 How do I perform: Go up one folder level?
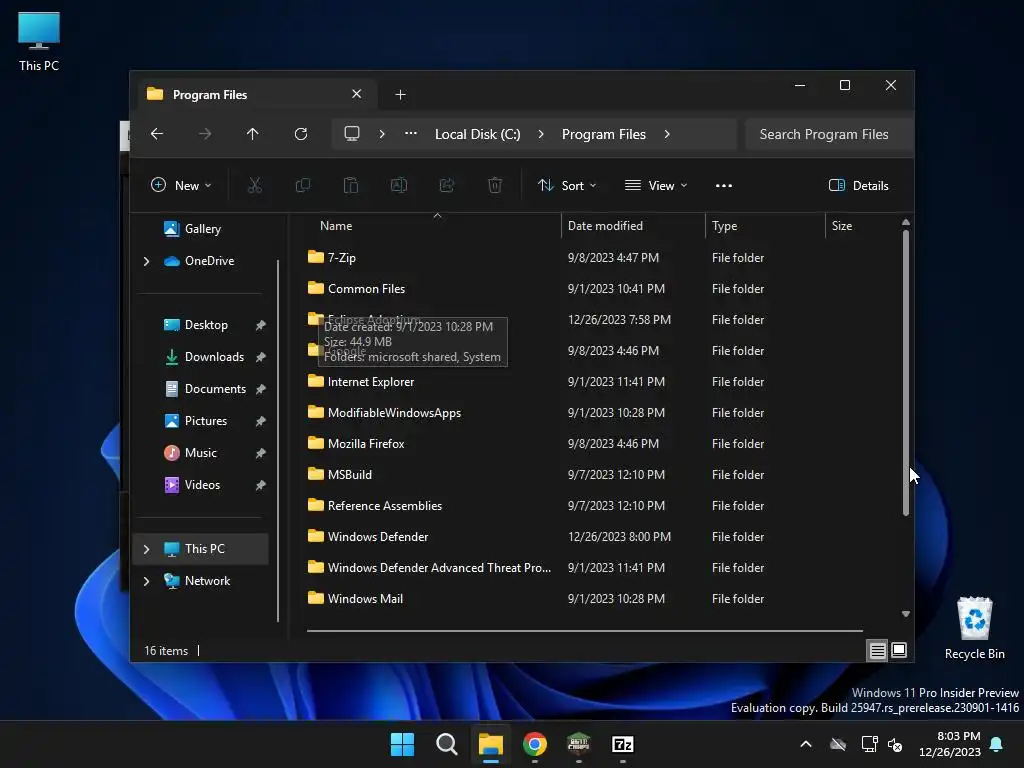[252, 134]
